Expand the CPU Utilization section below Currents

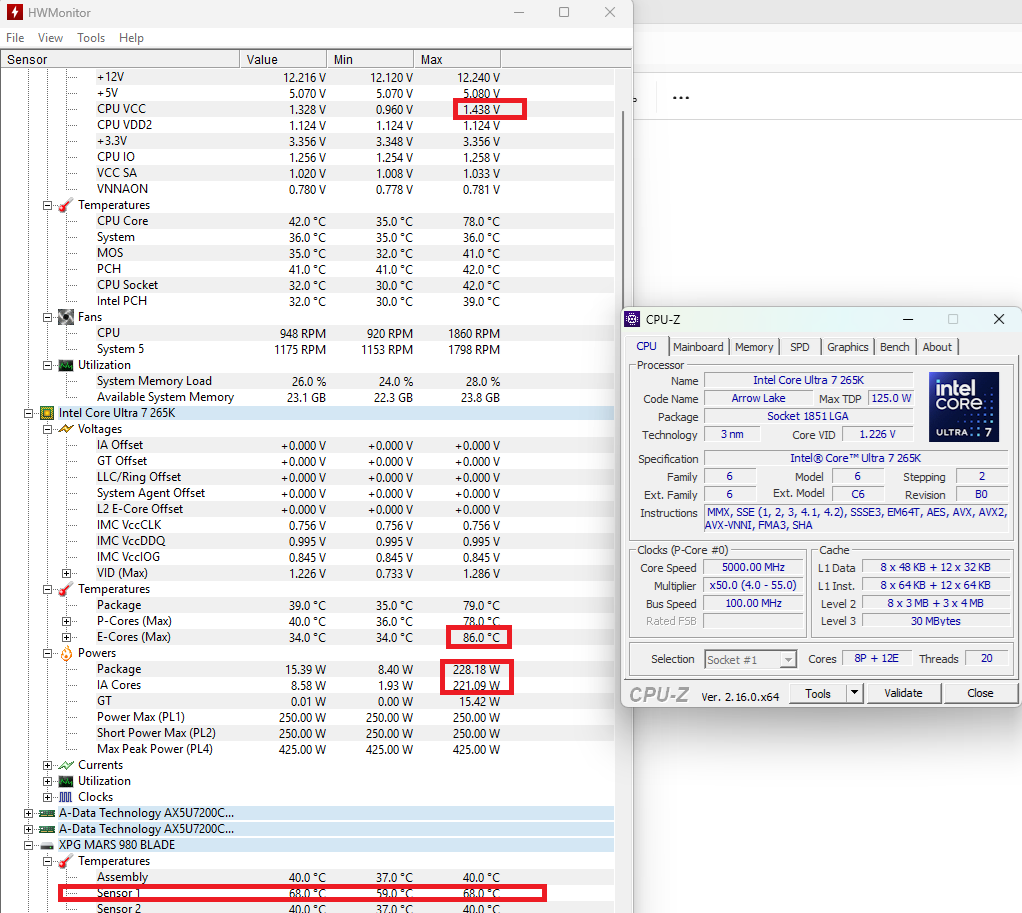[48, 781]
